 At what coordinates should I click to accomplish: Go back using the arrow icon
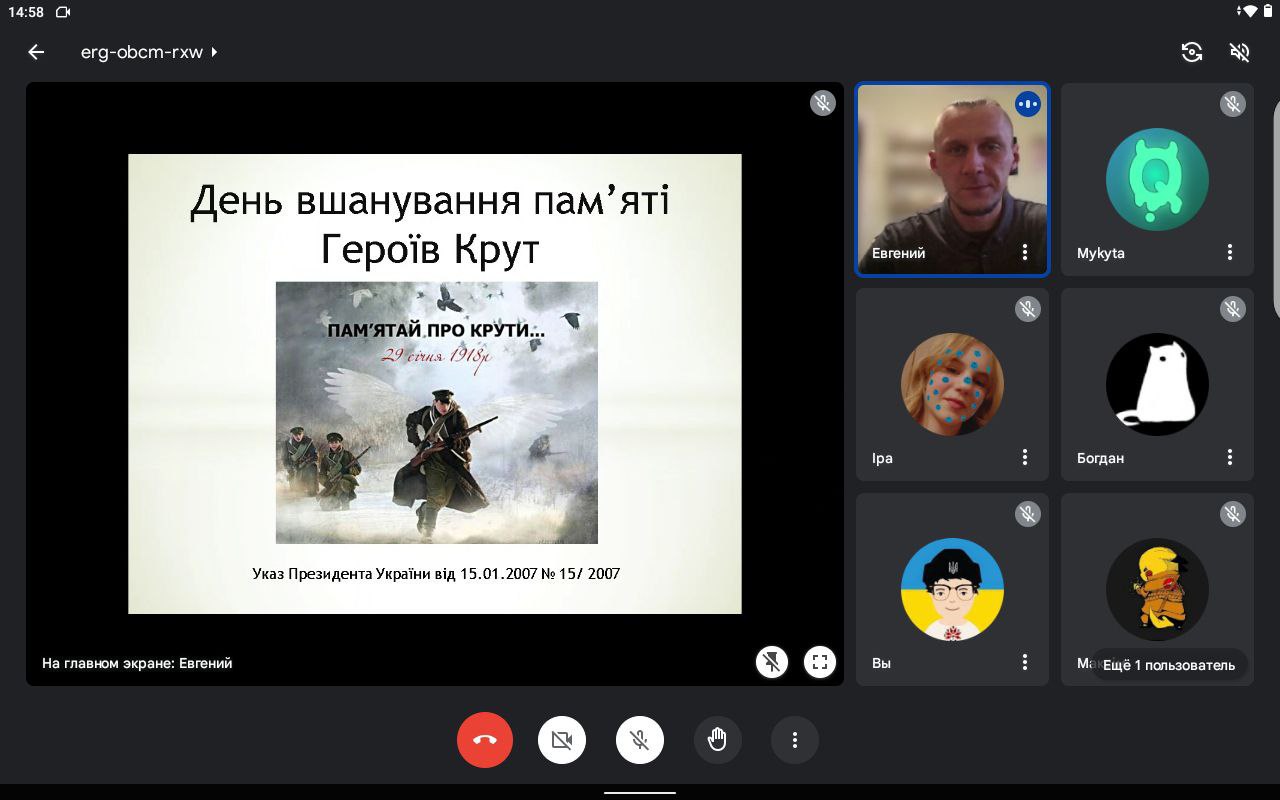click(37, 52)
